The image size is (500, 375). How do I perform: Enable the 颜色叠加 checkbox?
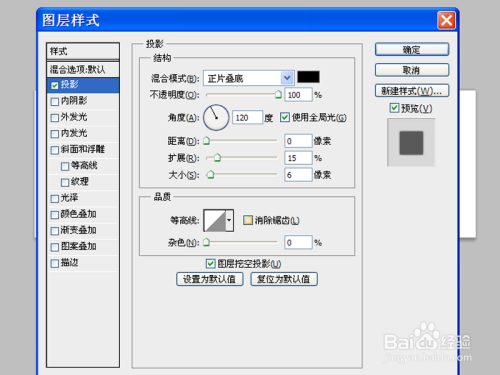click(55, 215)
